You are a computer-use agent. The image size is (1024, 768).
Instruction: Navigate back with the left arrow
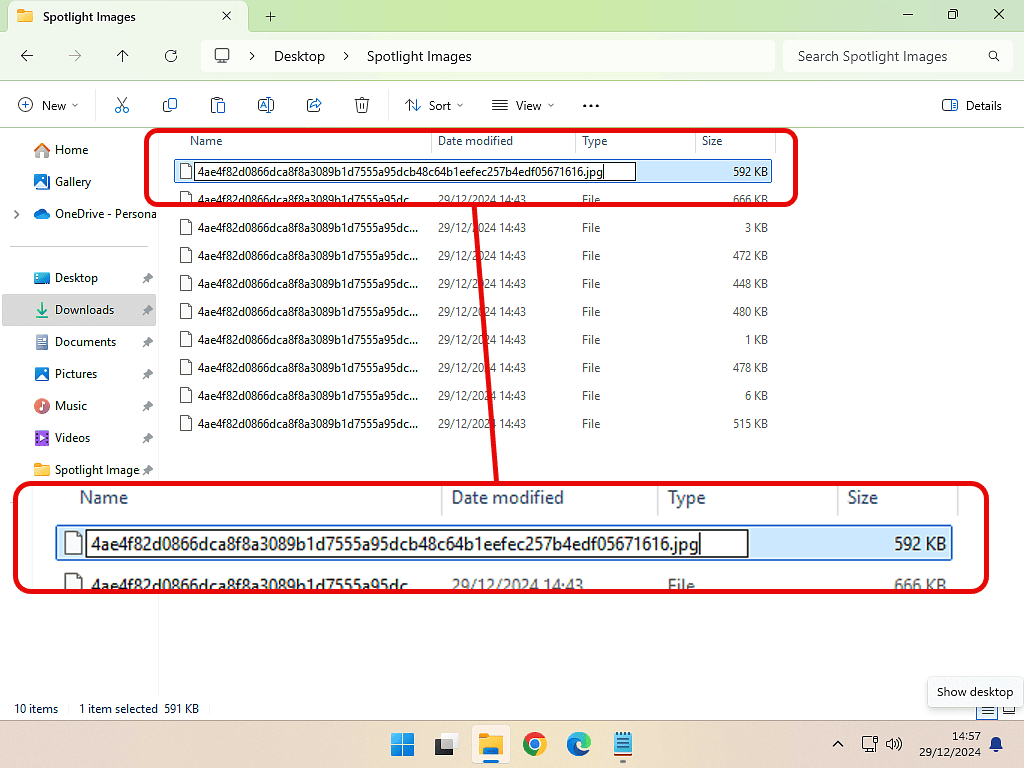click(26, 56)
